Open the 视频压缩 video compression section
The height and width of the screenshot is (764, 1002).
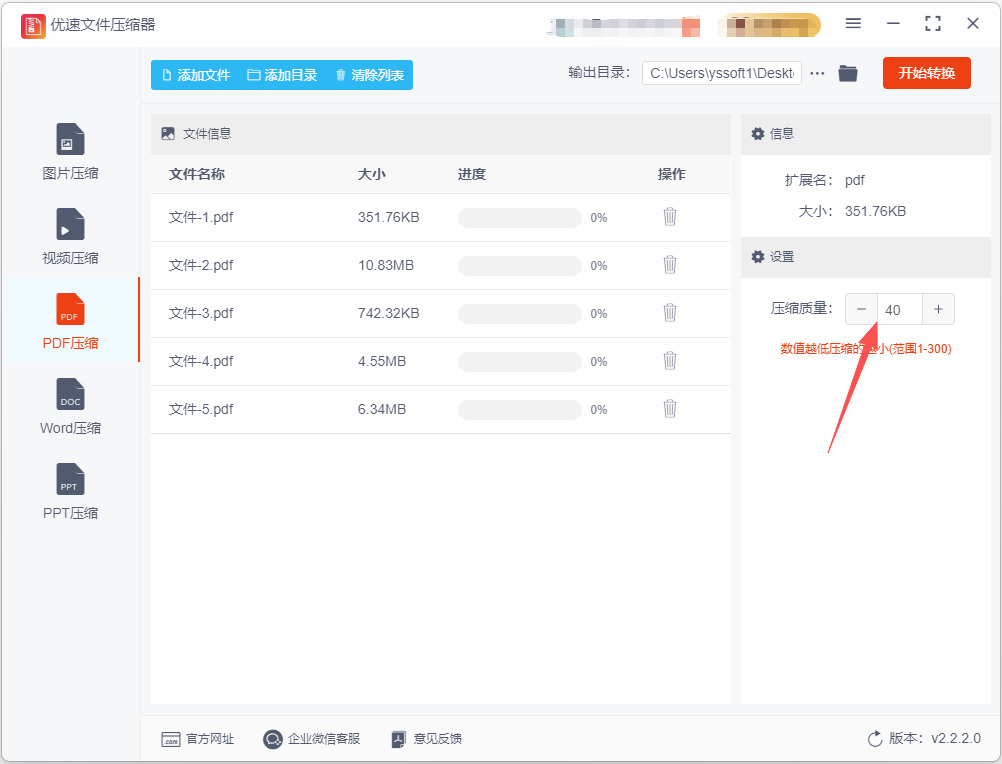click(70, 236)
